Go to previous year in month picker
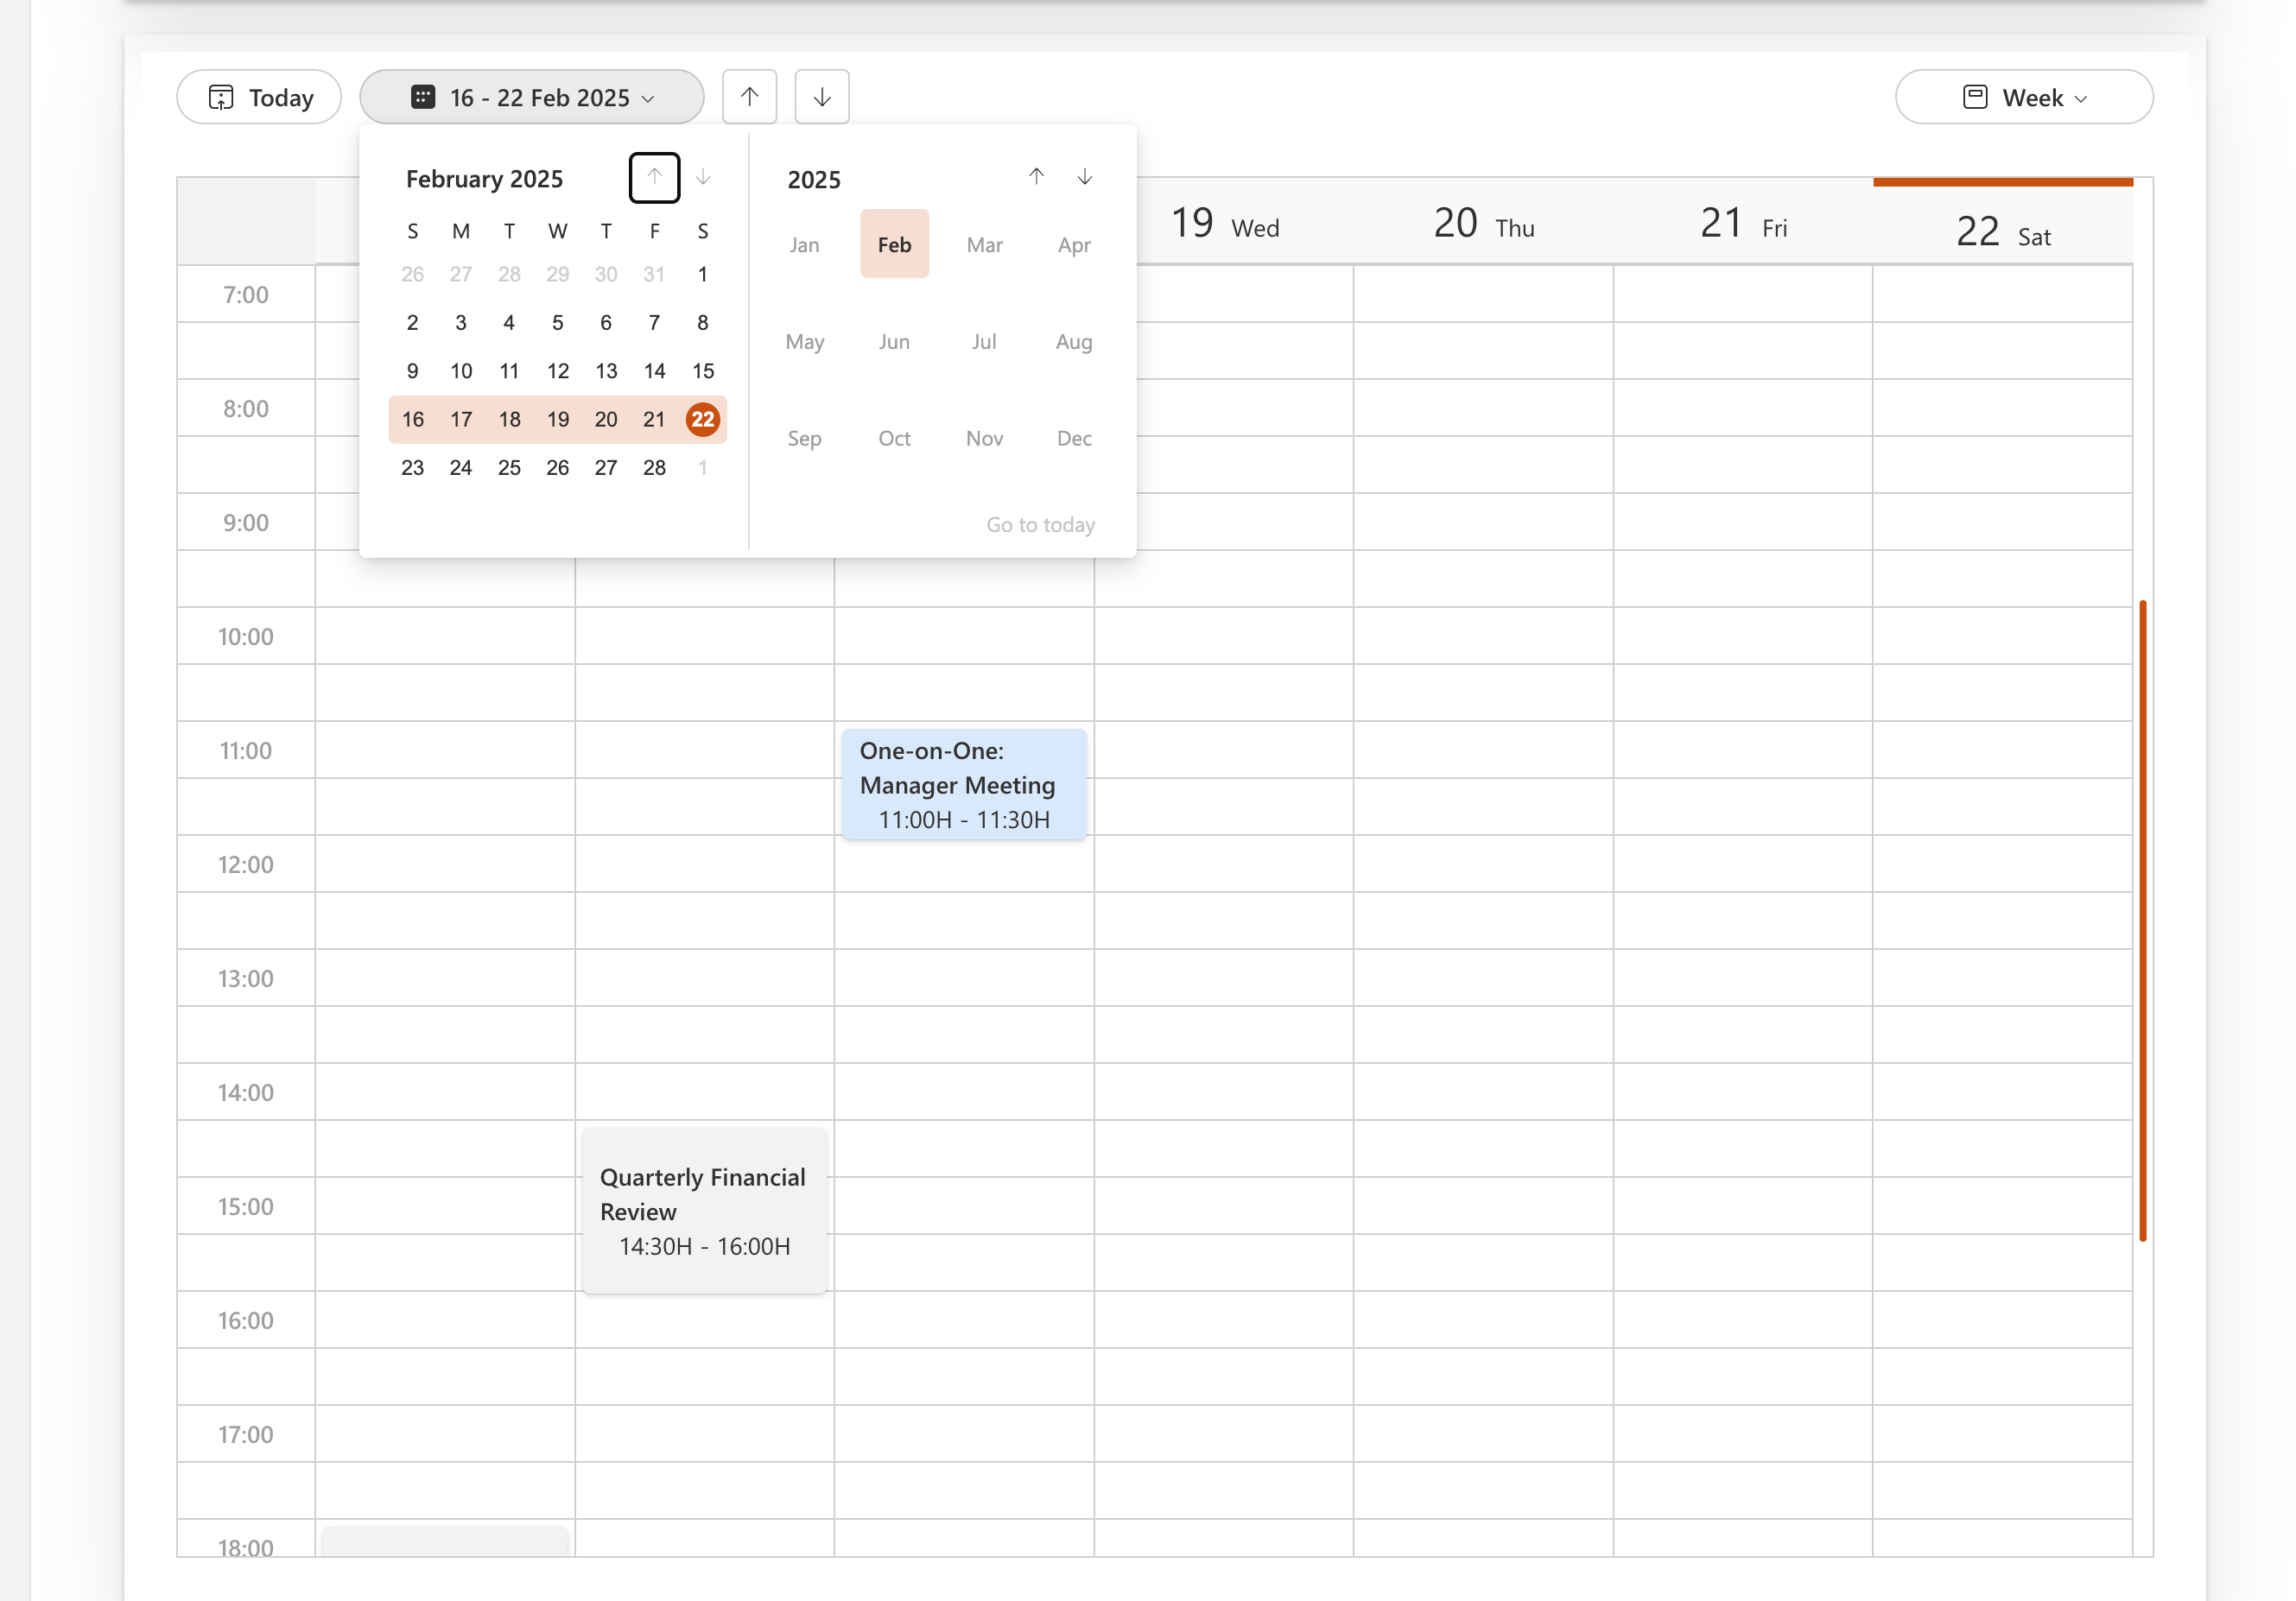 1036,177
